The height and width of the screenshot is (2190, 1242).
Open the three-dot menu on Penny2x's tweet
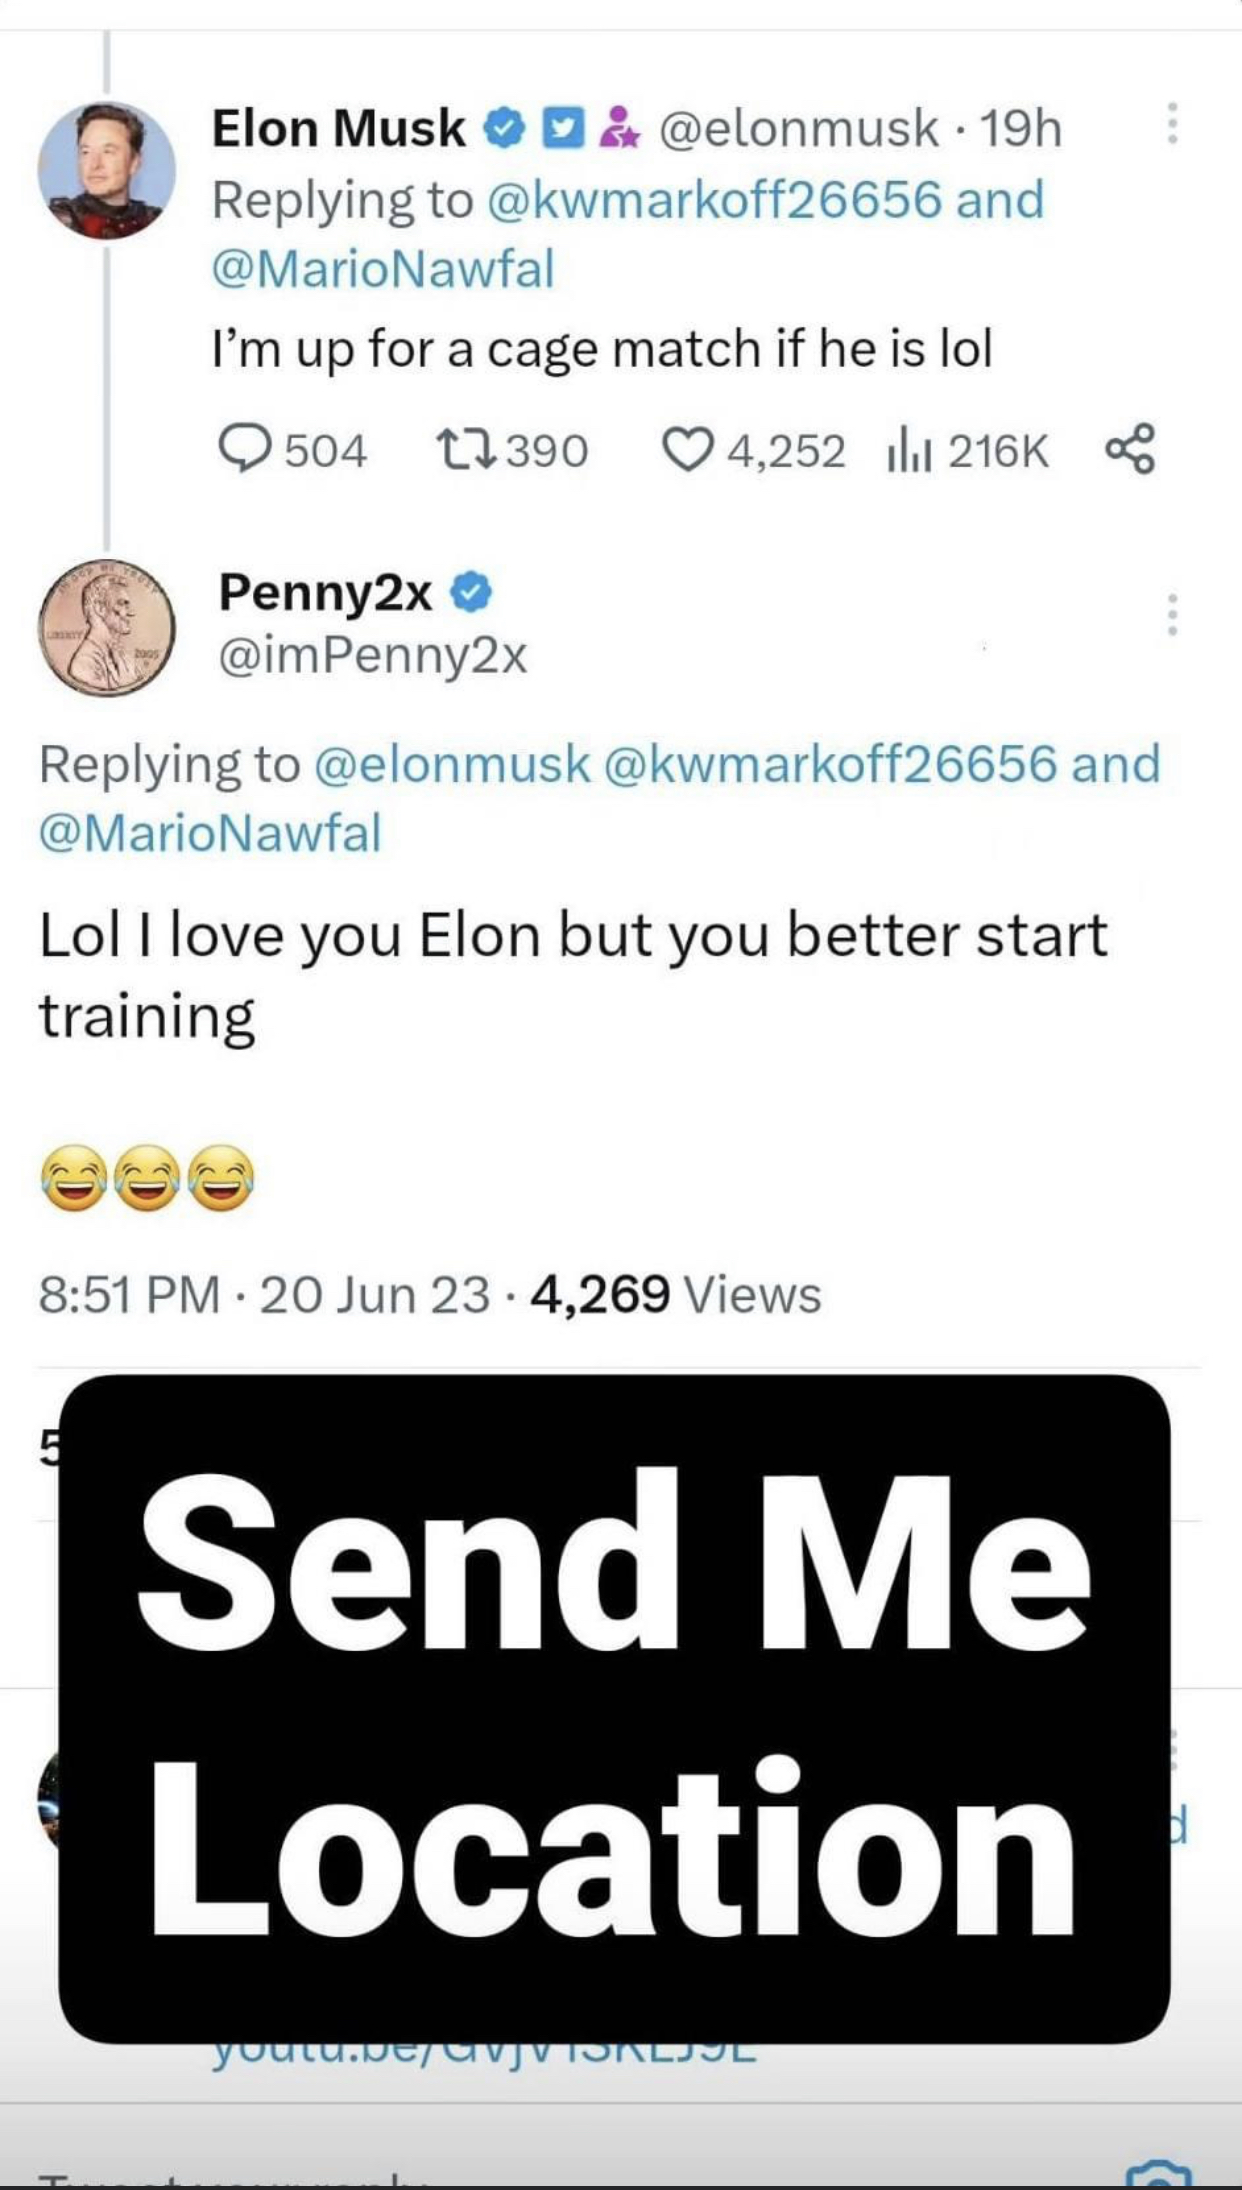(1172, 614)
